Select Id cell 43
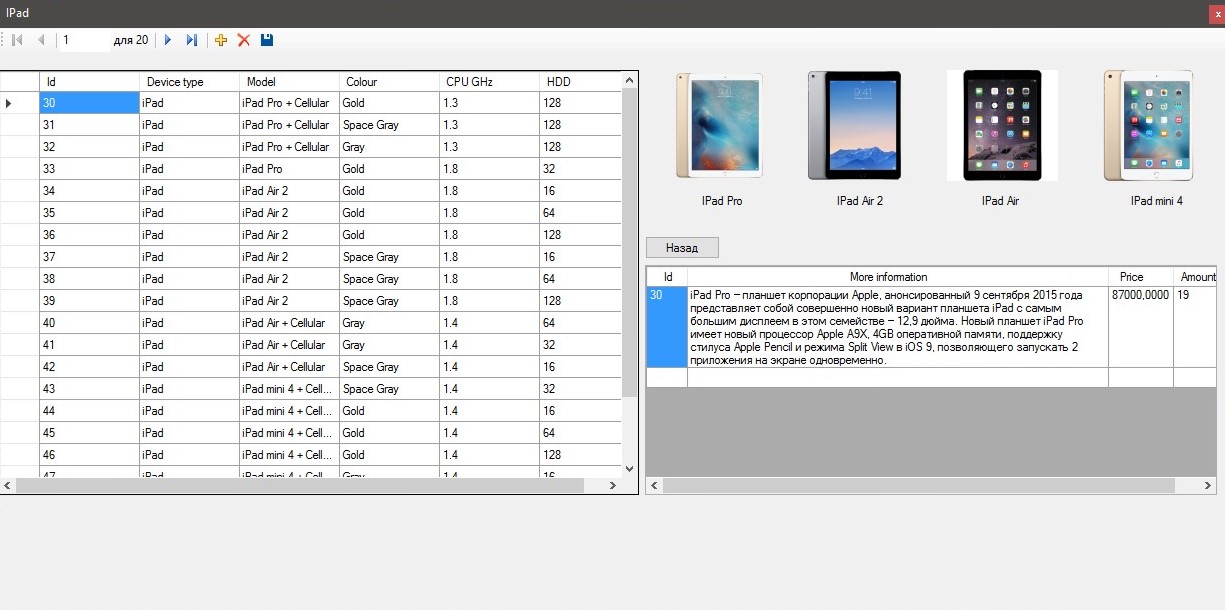1225x610 pixels. [x=89, y=389]
